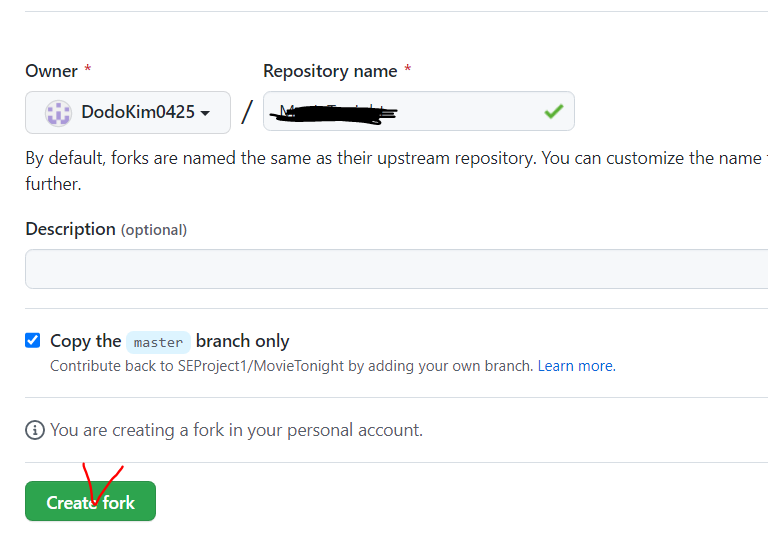
Task: Click the 'Repository name' label
Action: (330, 71)
